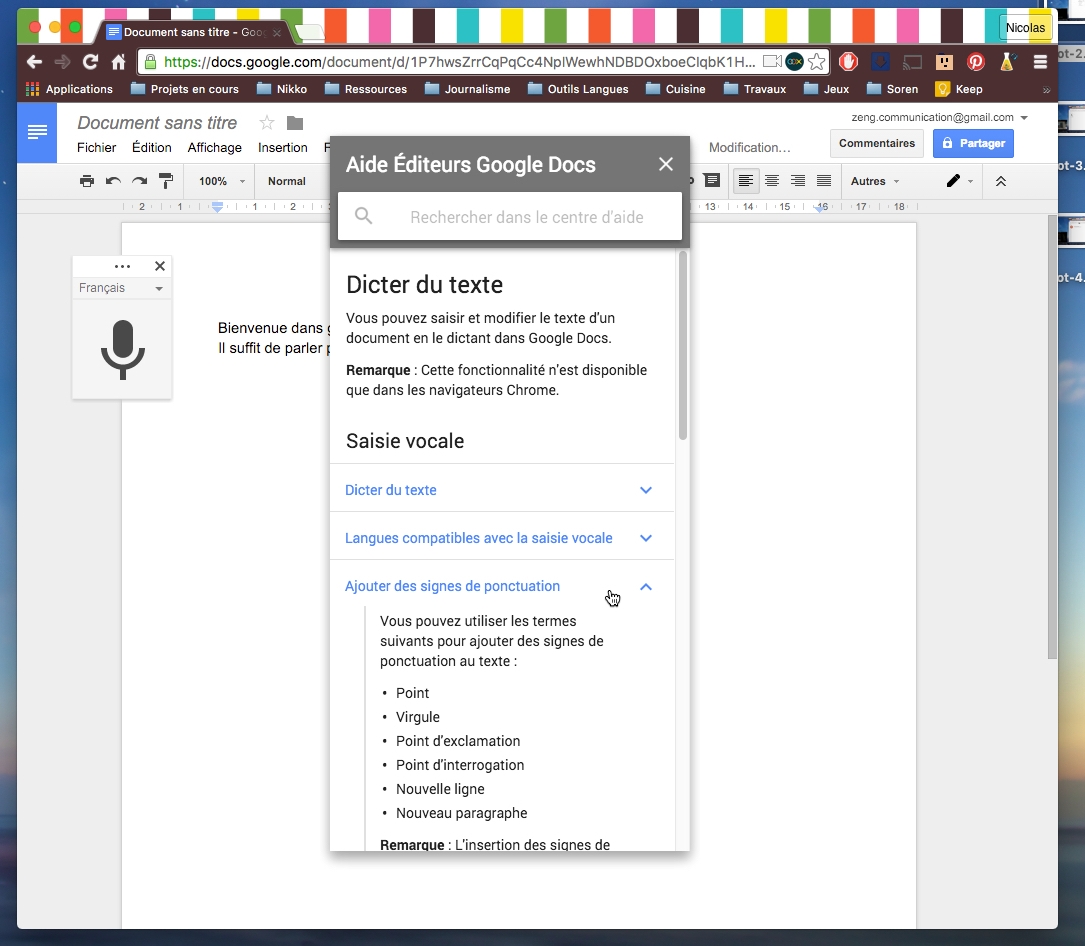
Task: Open the pencil editing mode menu
Action: point(959,181)
